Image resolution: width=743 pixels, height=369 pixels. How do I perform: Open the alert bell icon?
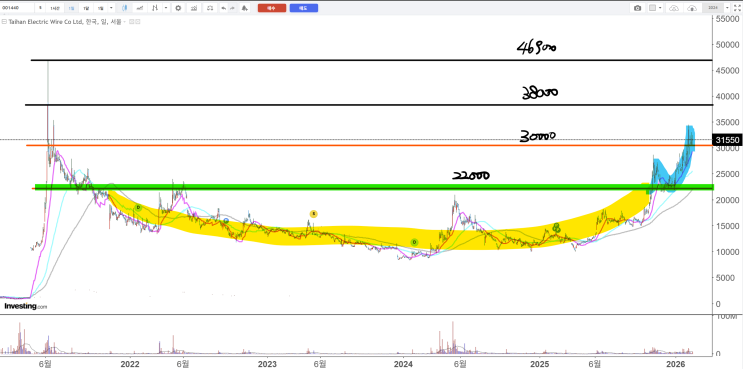245,8
